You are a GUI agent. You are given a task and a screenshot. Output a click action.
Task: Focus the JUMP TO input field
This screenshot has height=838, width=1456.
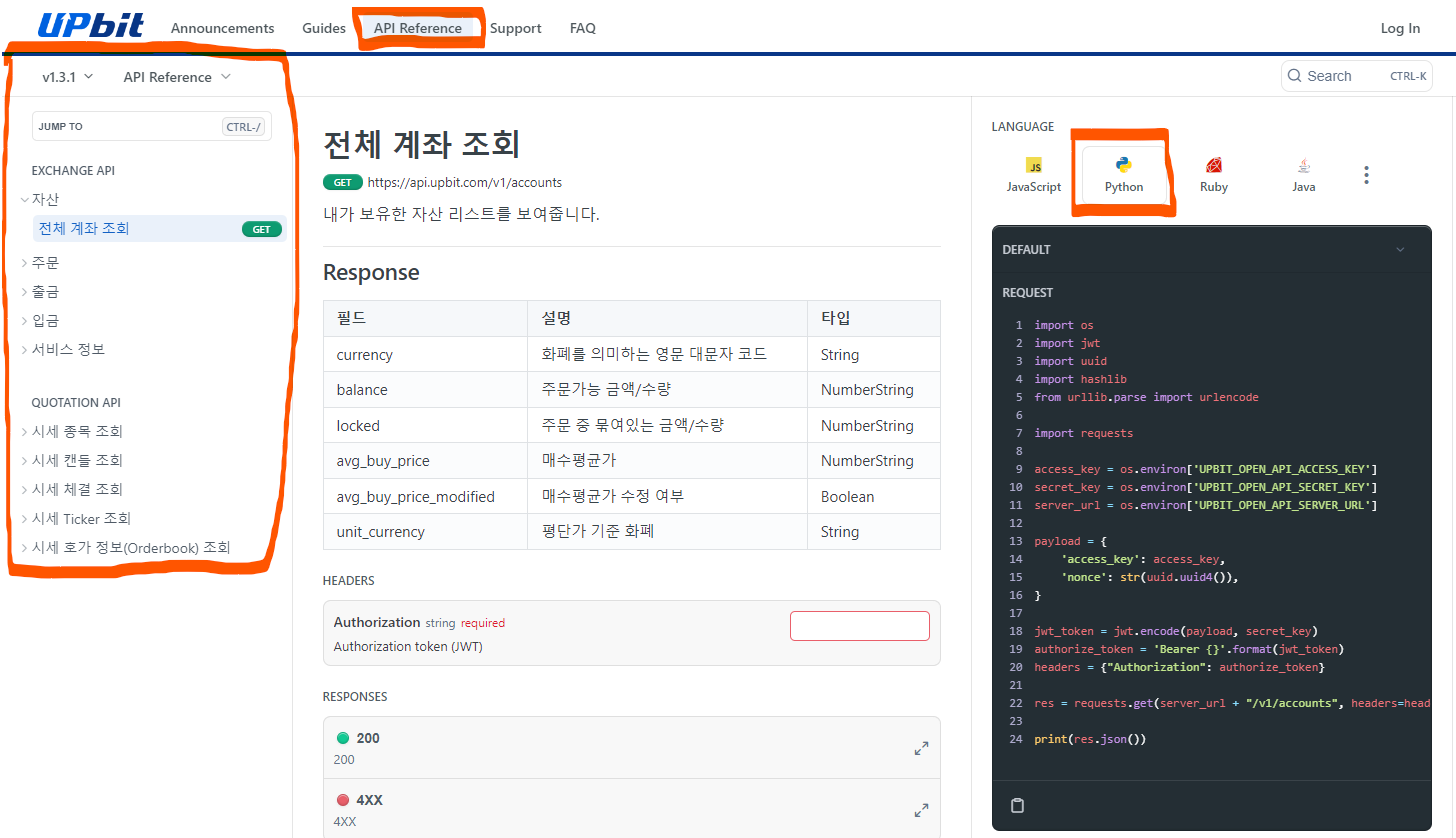152,126
